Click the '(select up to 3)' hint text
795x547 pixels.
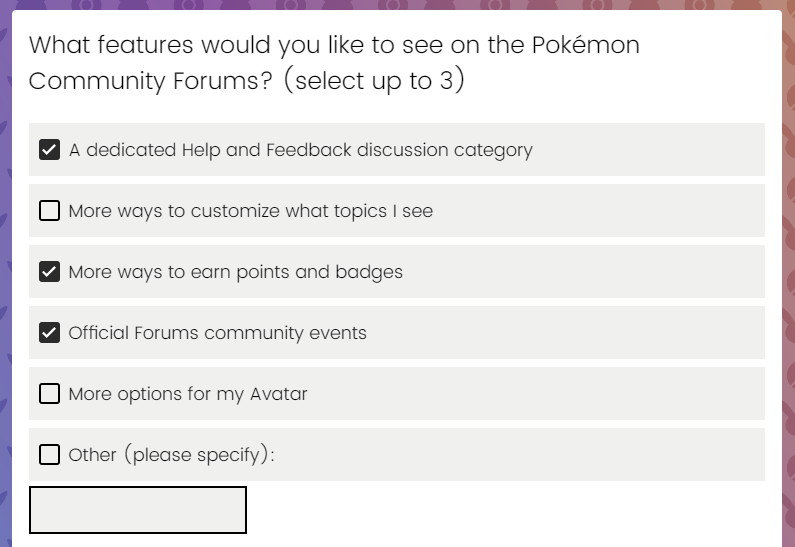click(x=374, y=80)
